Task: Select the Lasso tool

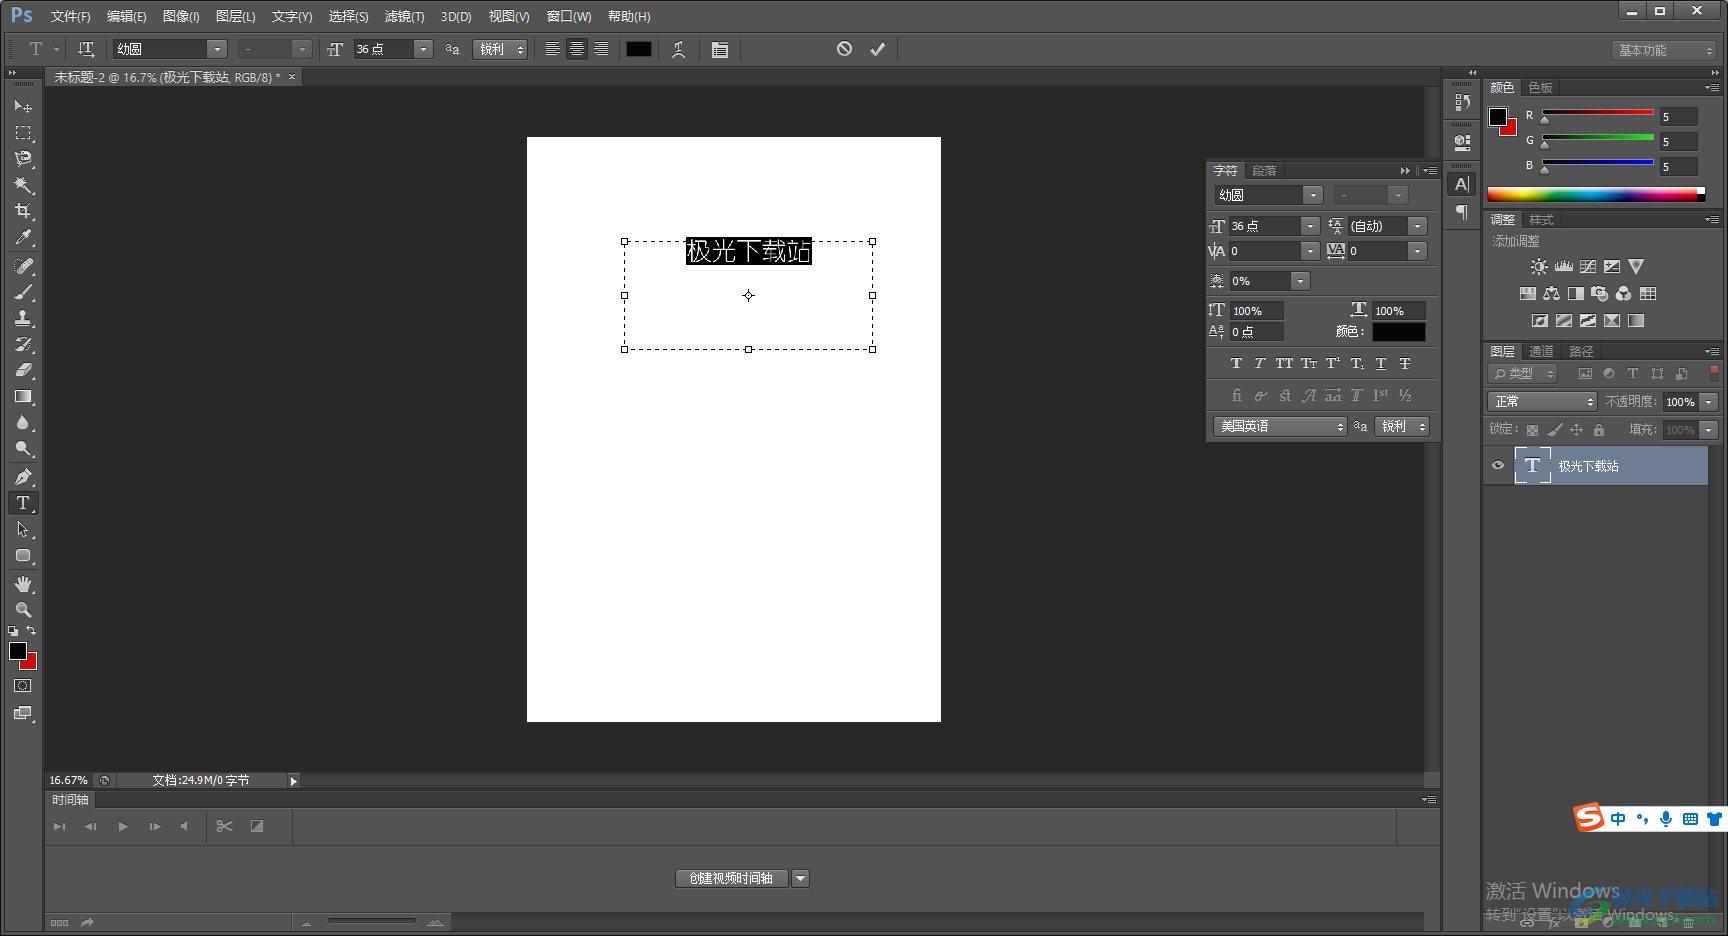Action: pyautogui.click(x=23, y=158)
